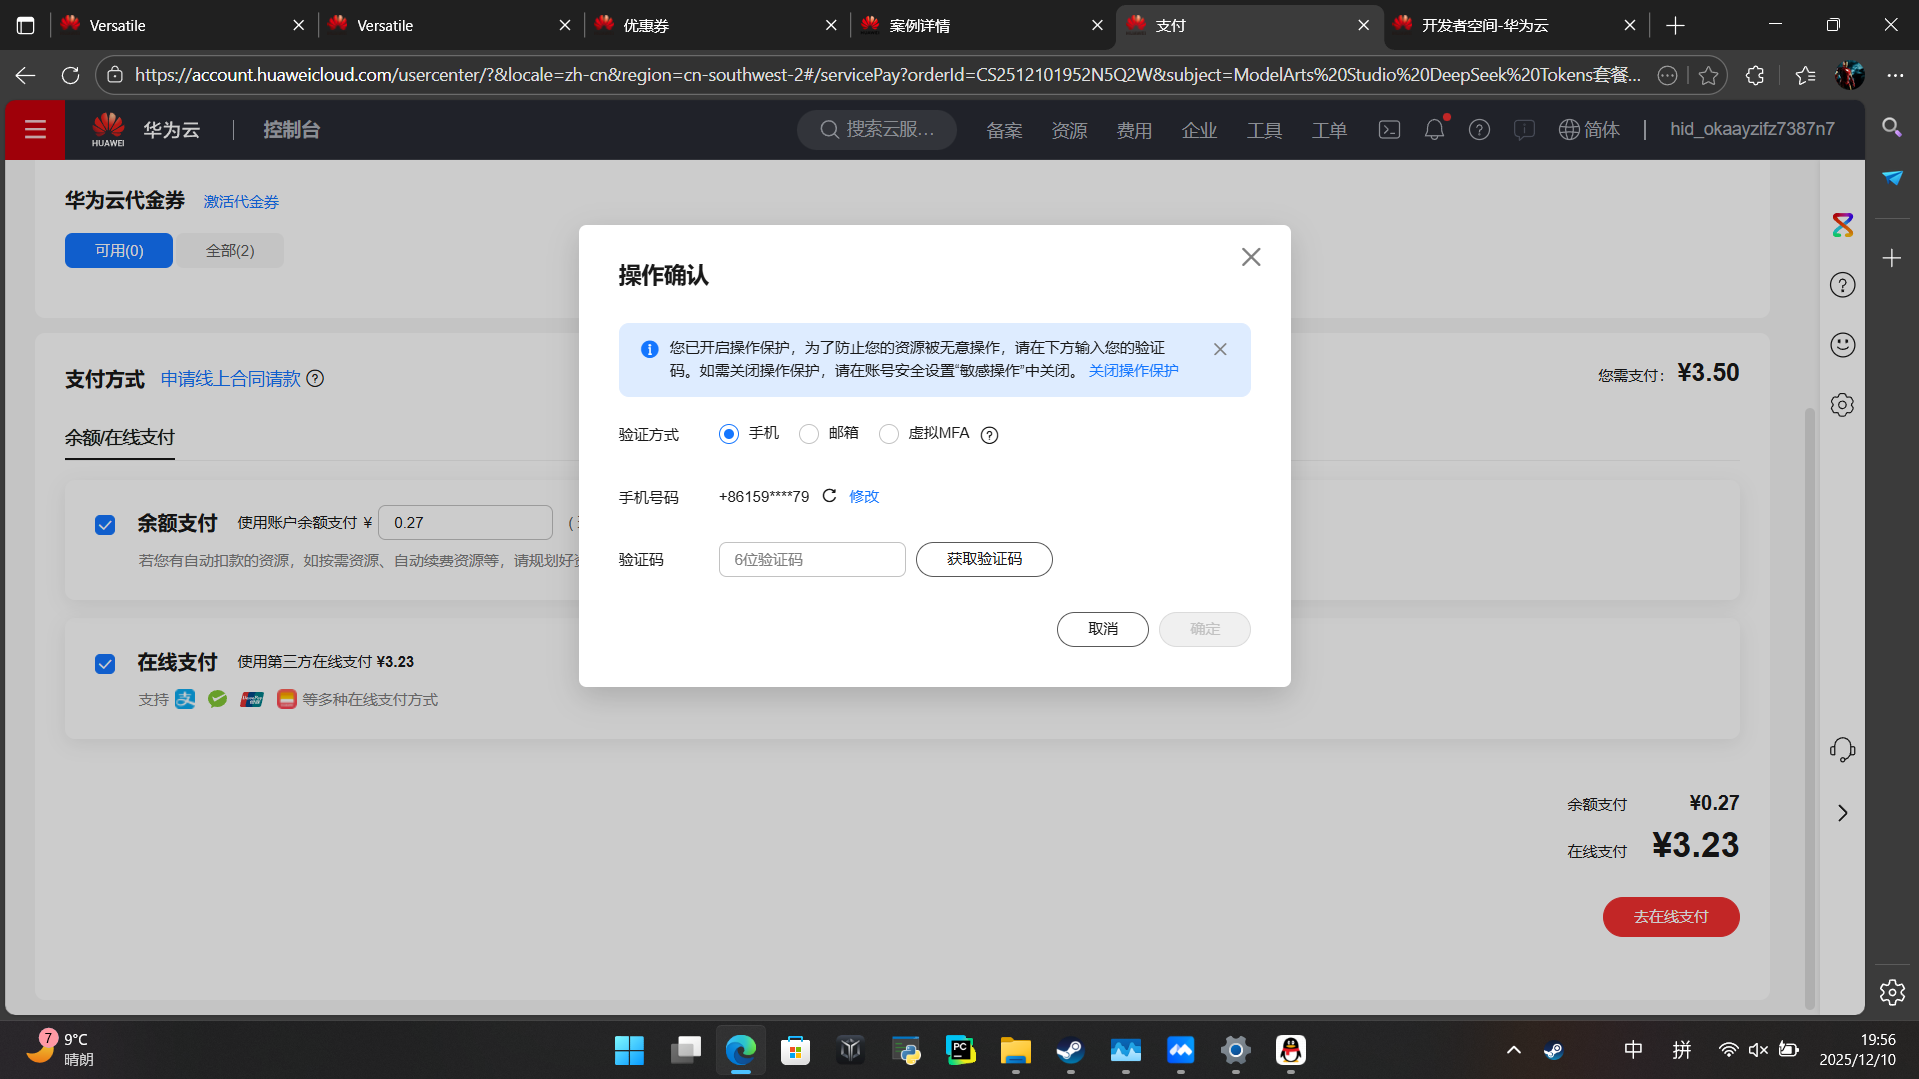Open the notifications bell

pos(1434,130)
